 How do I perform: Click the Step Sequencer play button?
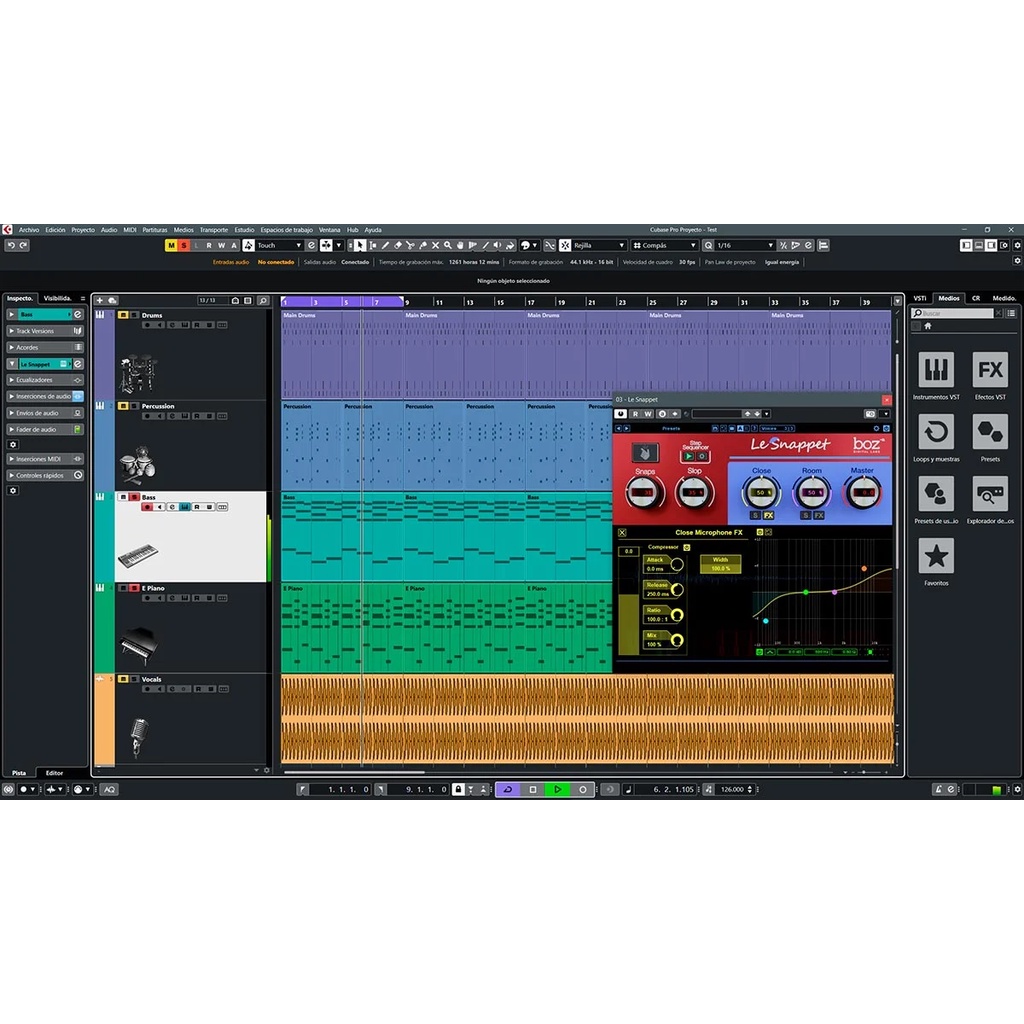689,456
